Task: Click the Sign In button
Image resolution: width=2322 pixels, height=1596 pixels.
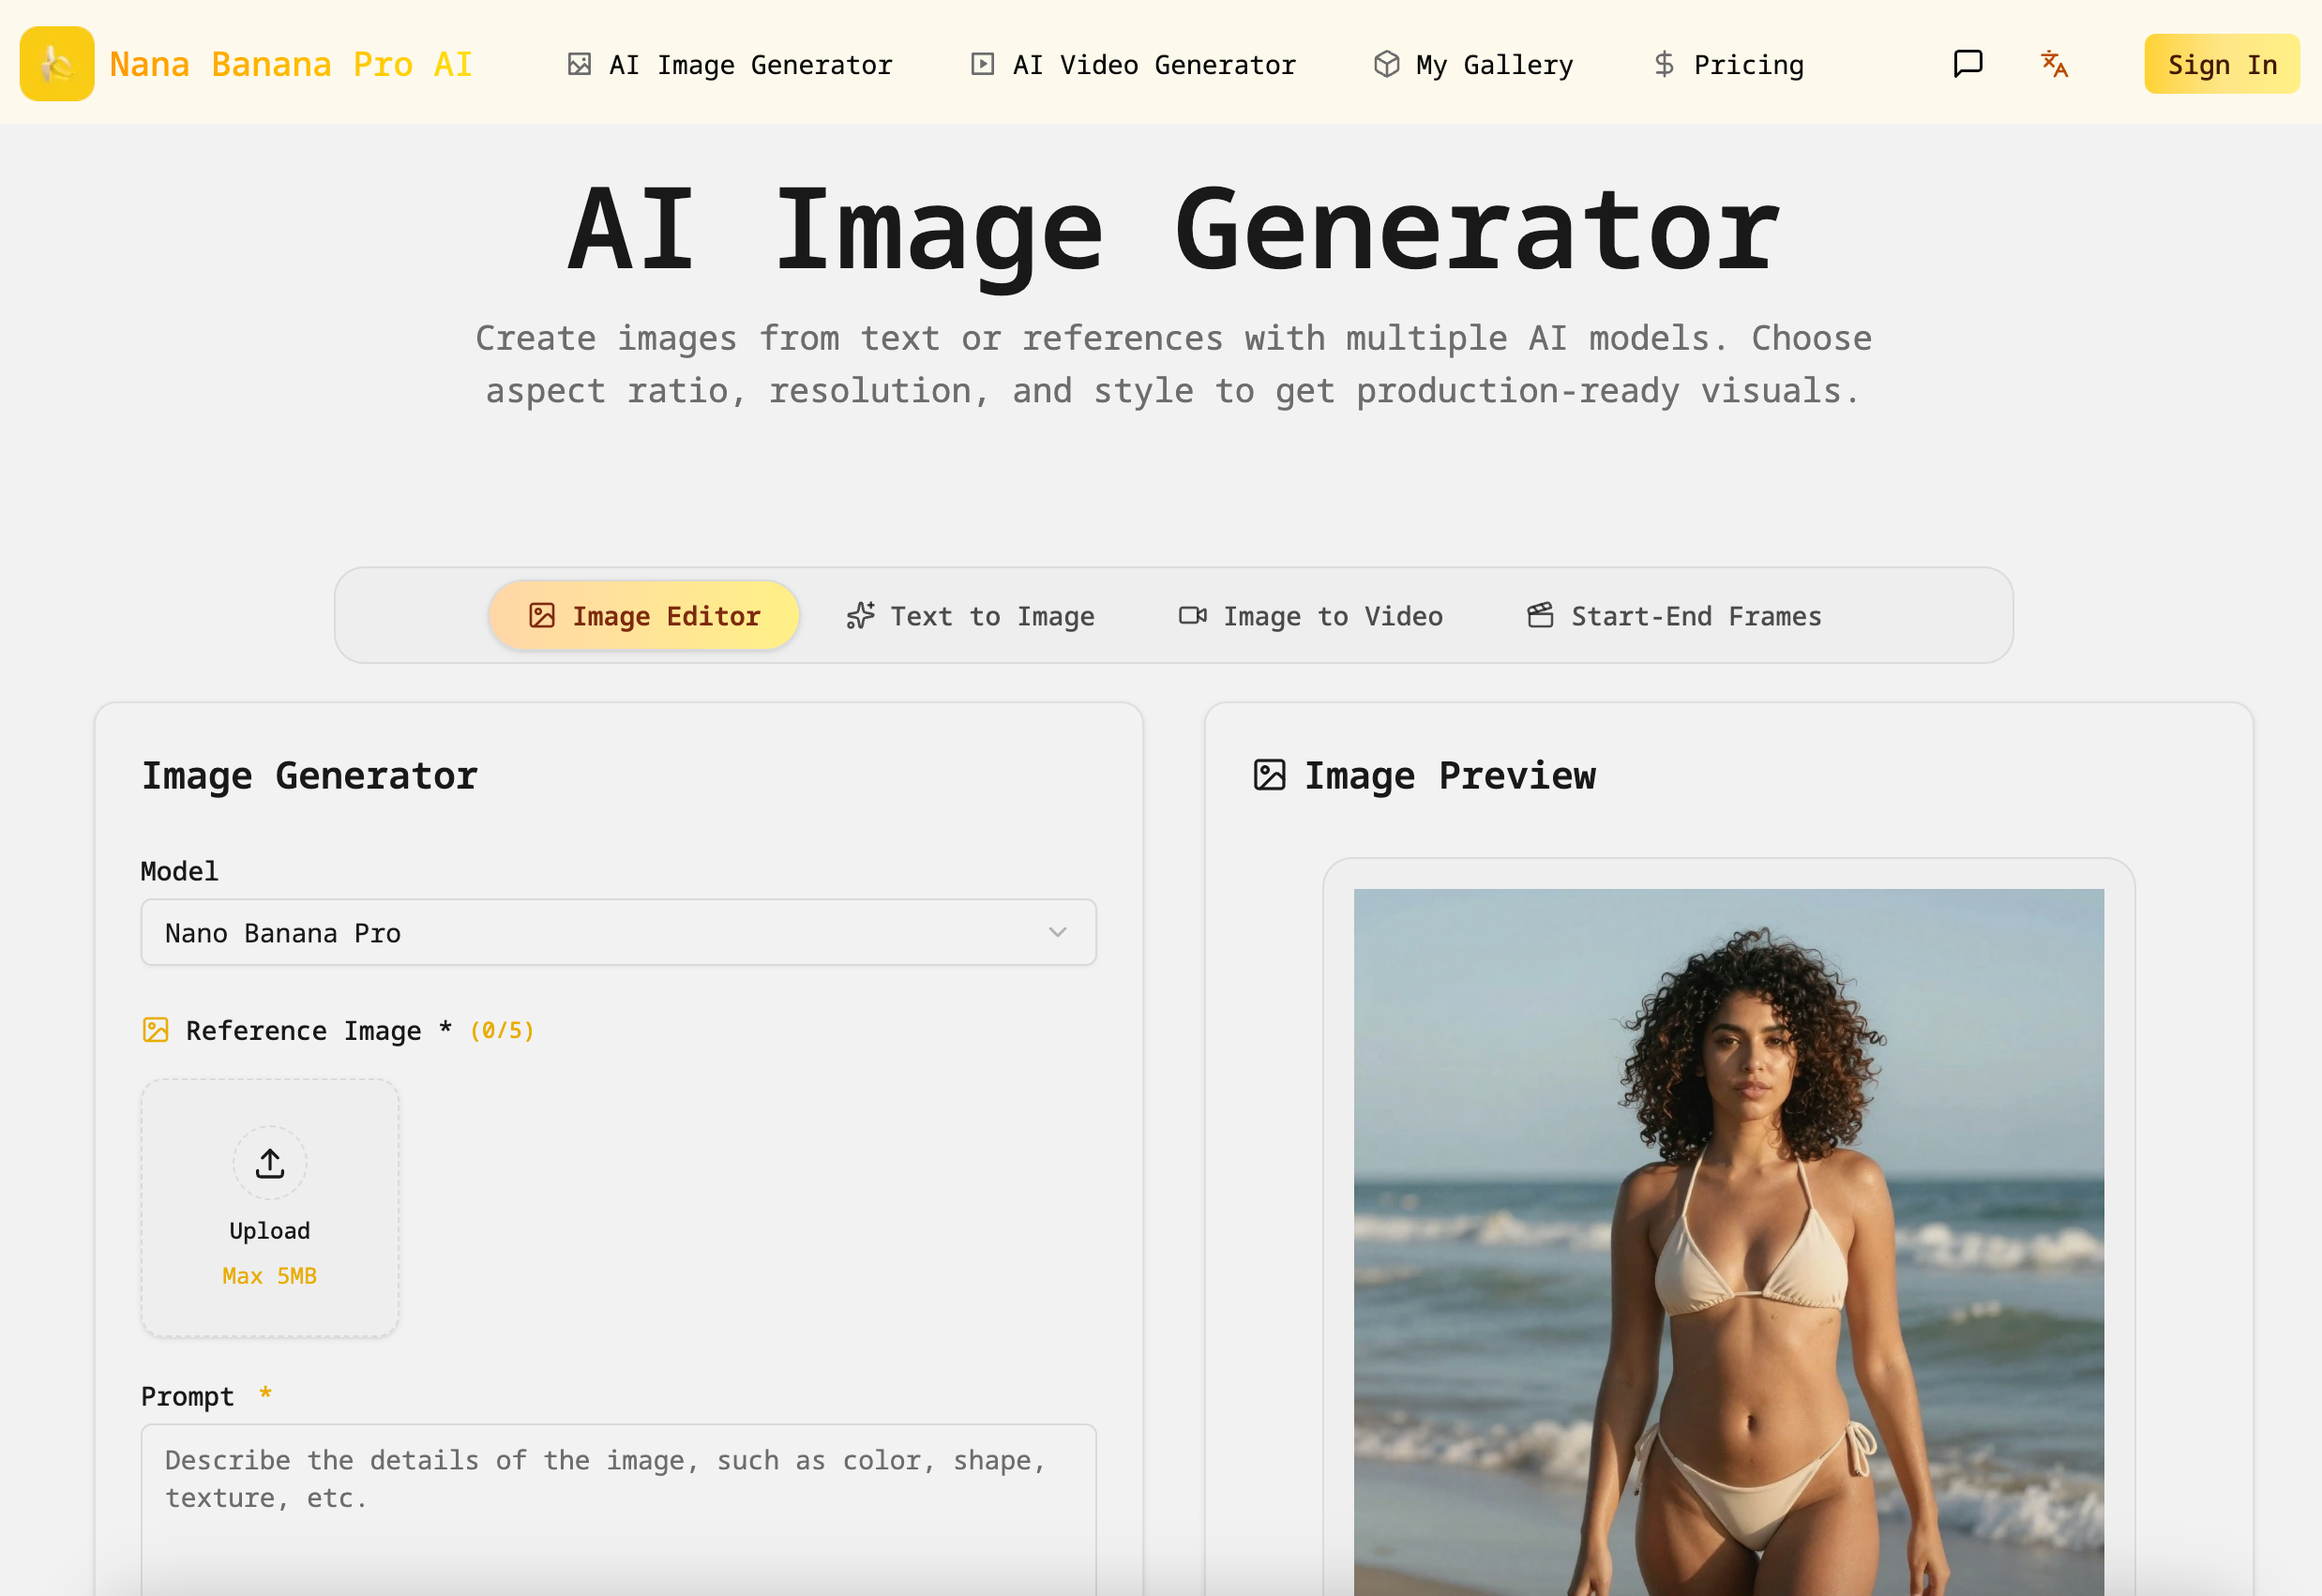Action: (2220, 63)
